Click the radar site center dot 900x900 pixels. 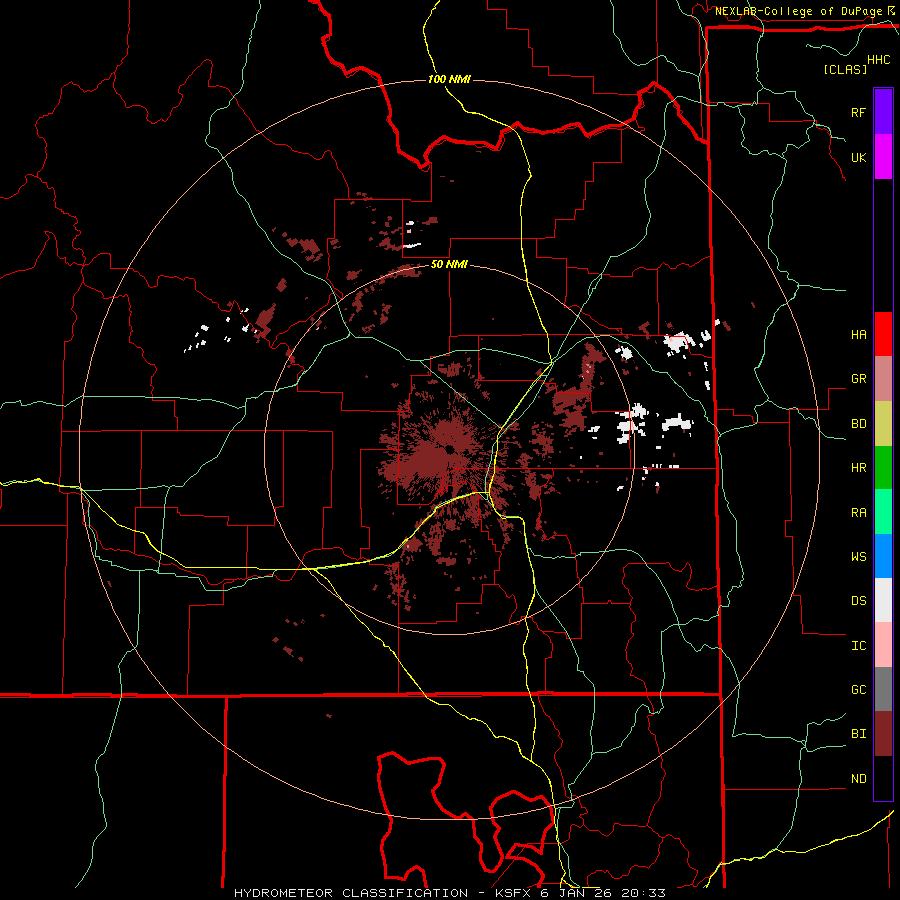pos(449,449)
